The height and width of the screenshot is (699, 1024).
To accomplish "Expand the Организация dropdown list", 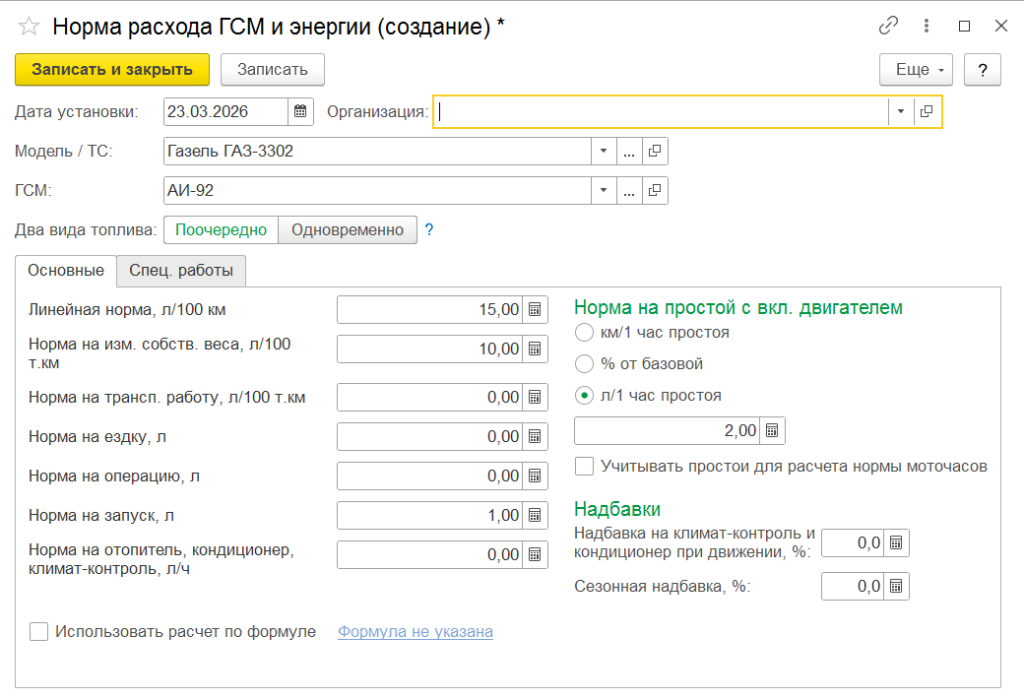I will coord(901,112).
